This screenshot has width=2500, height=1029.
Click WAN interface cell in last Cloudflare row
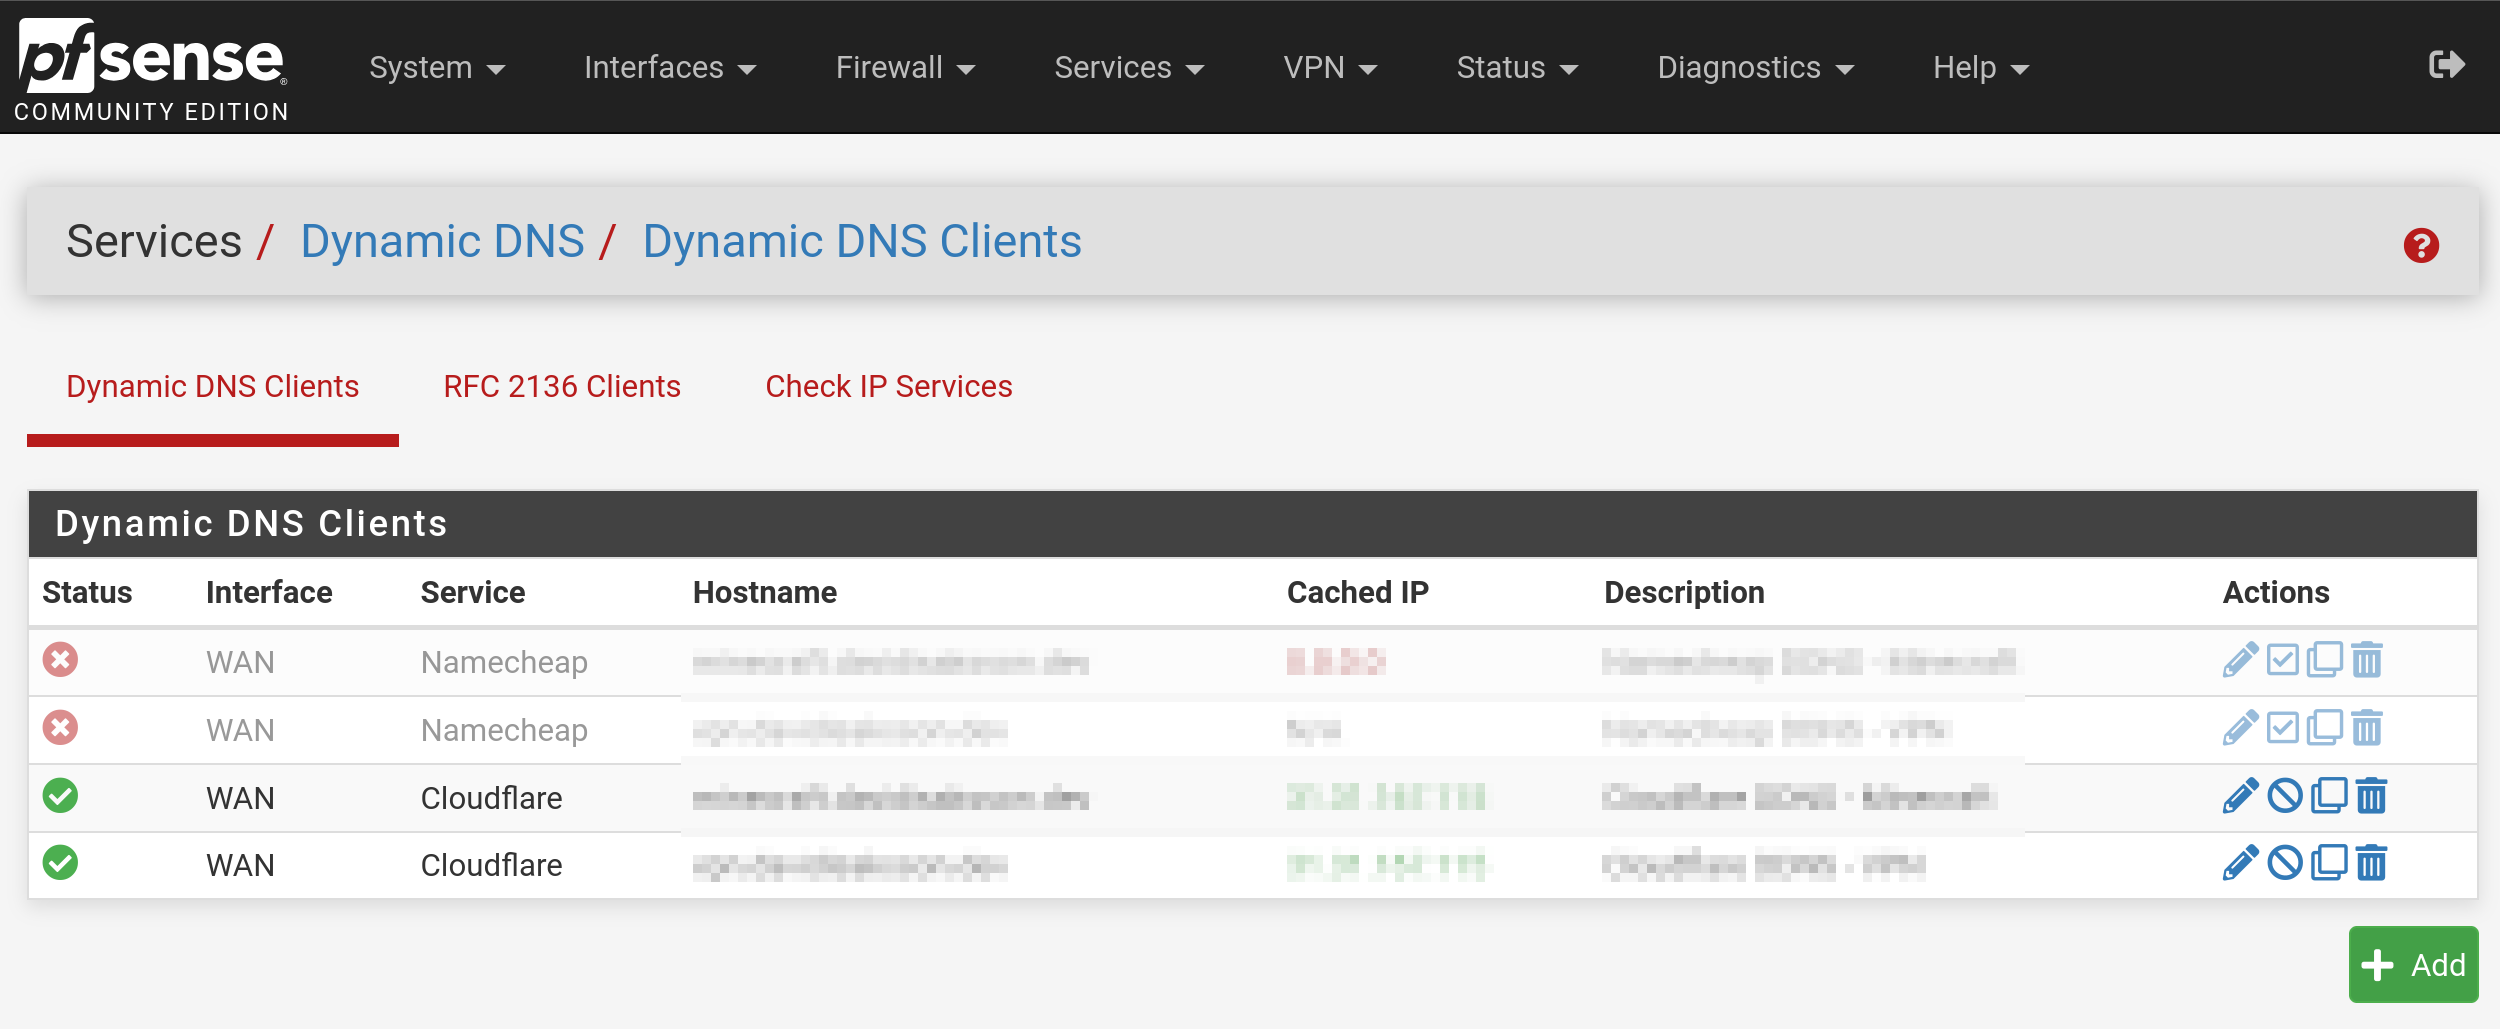[240, 865]
